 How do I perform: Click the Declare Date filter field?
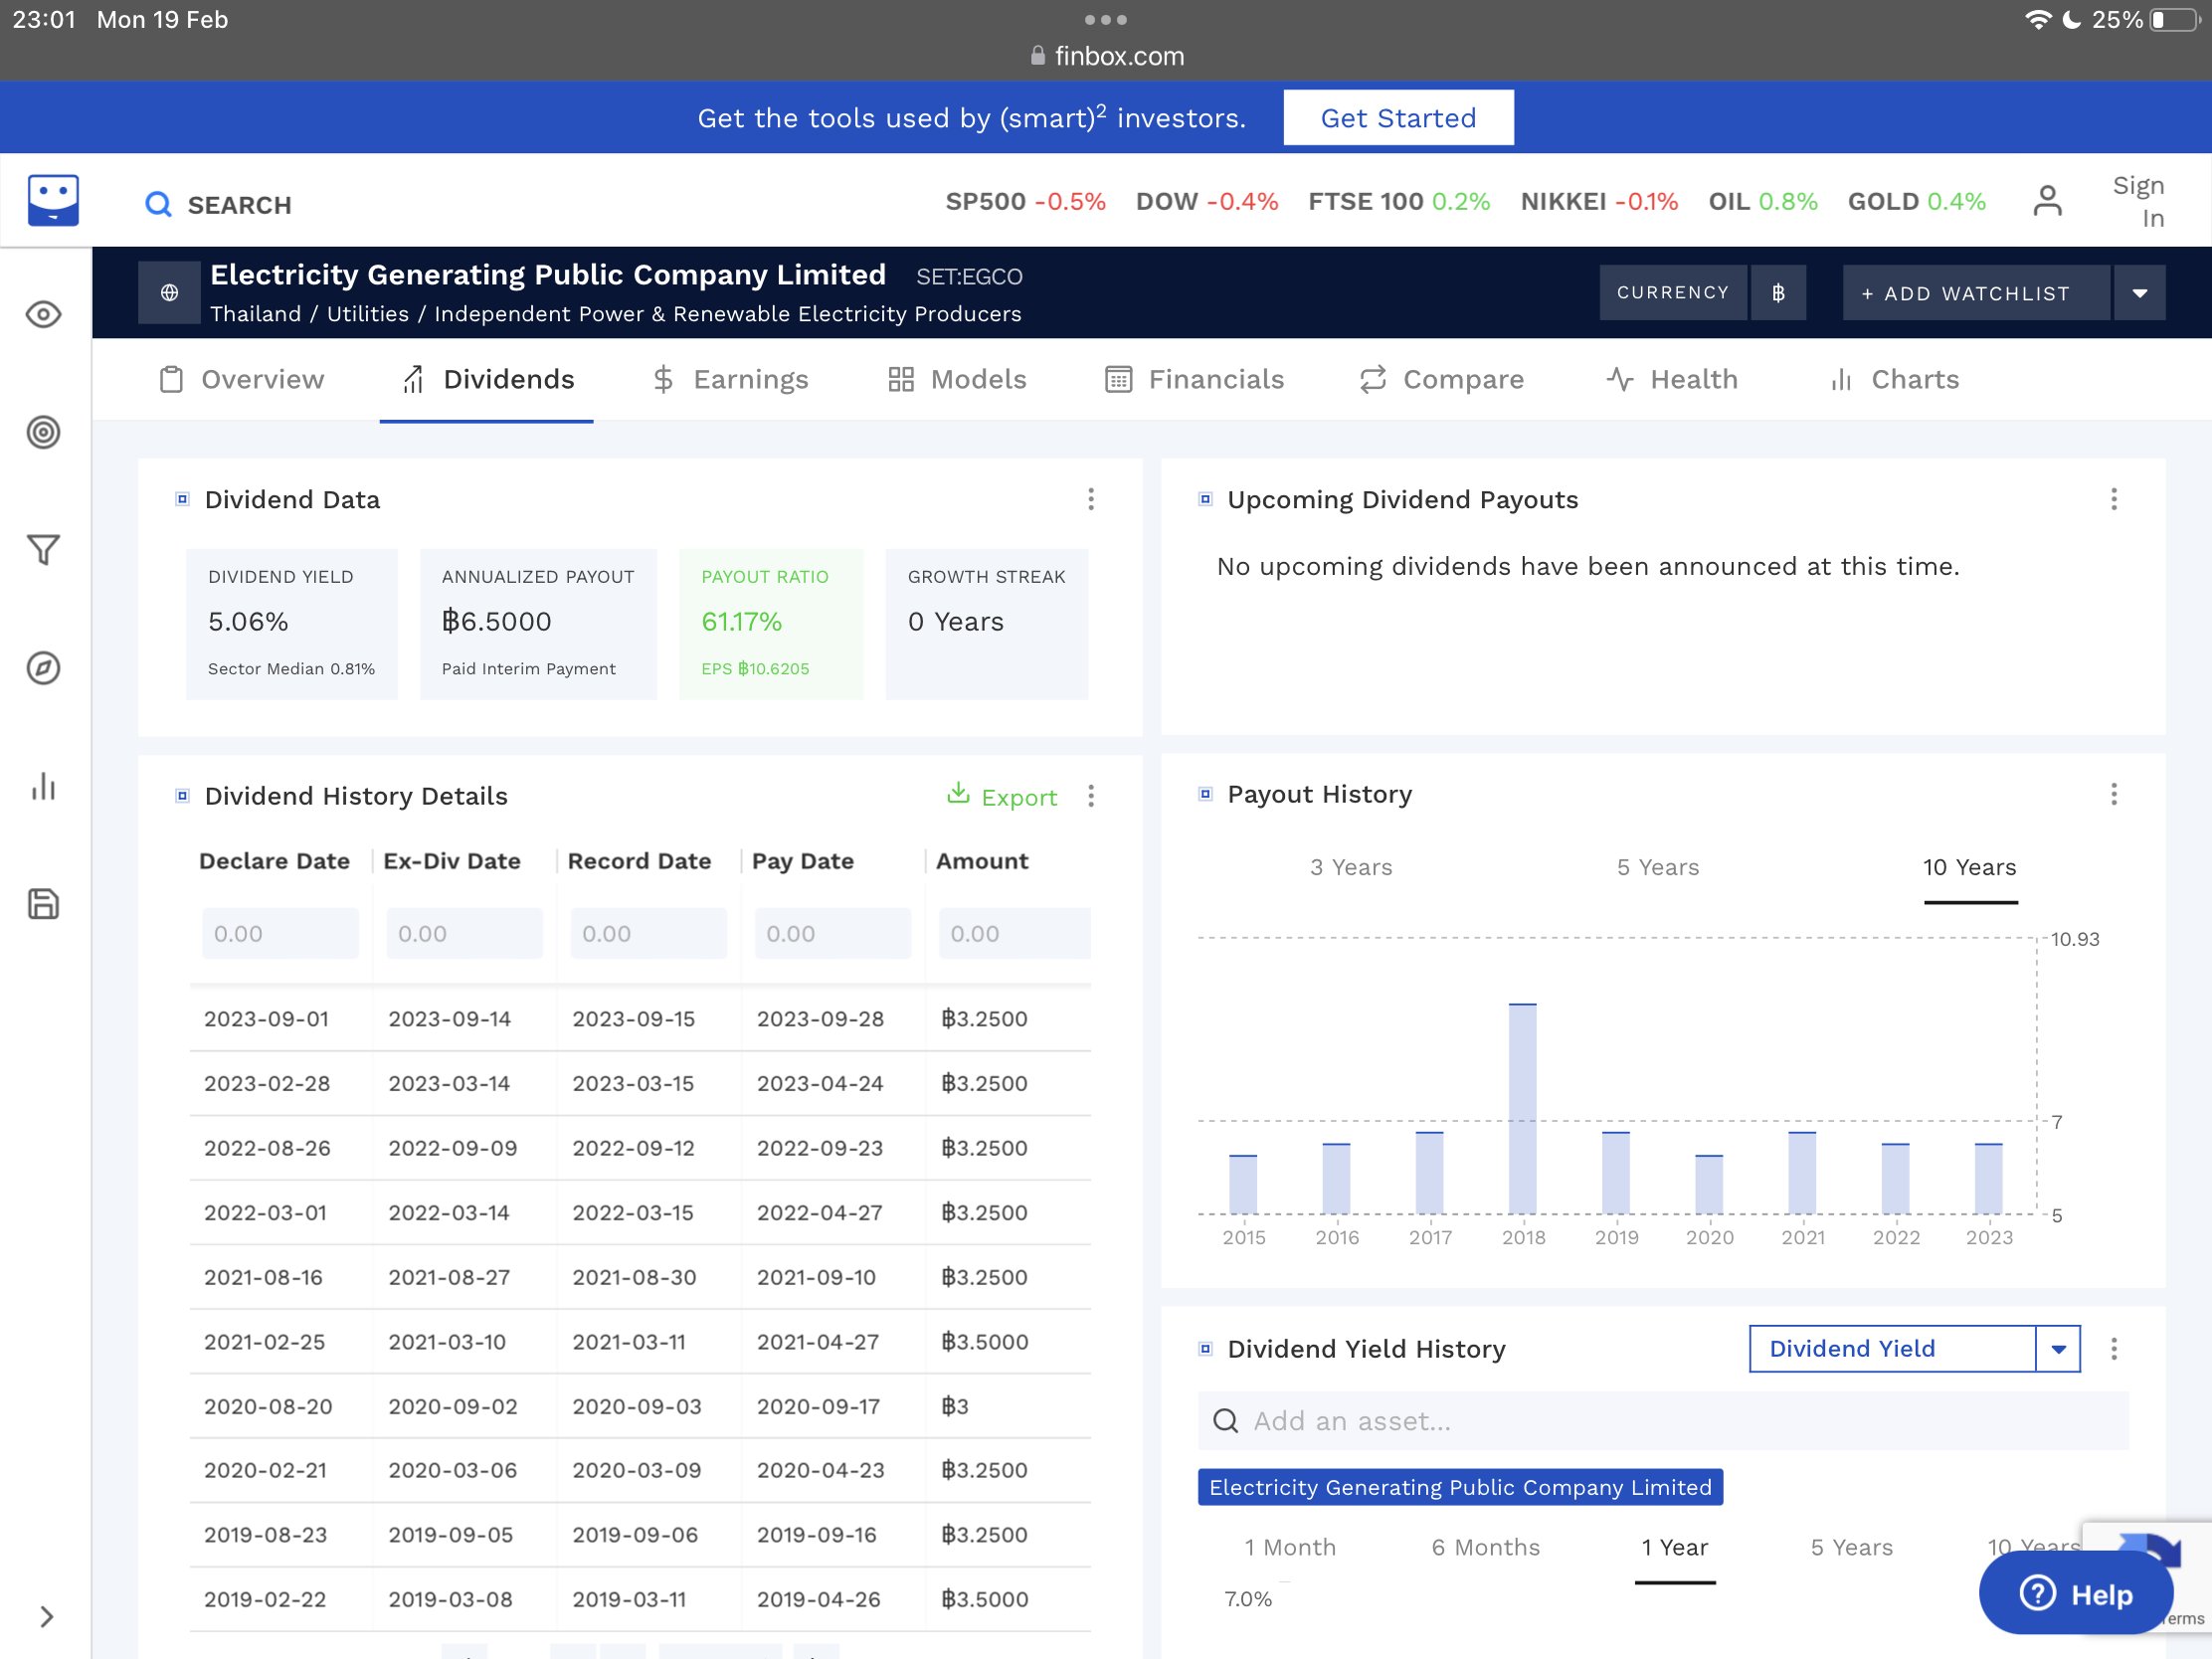pos(280,933)
